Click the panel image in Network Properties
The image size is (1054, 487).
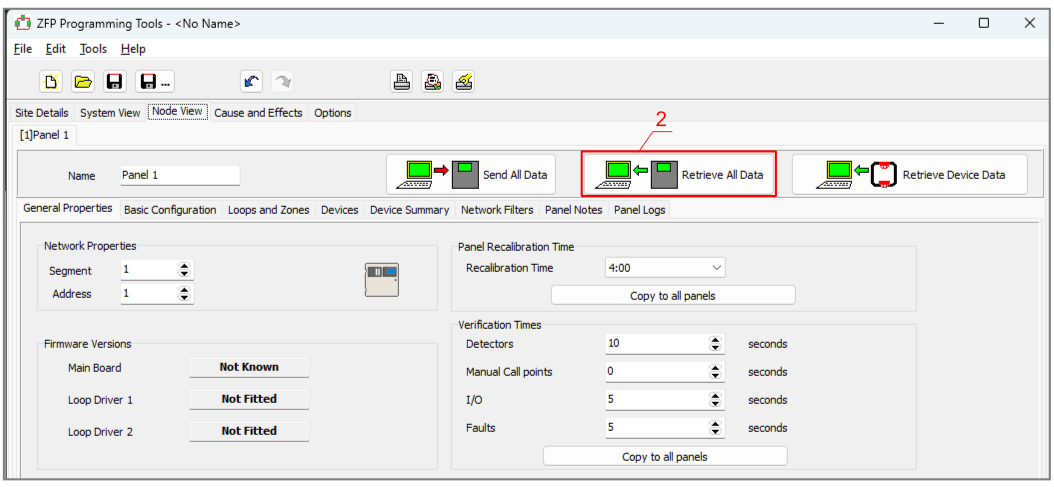point(381,280)
